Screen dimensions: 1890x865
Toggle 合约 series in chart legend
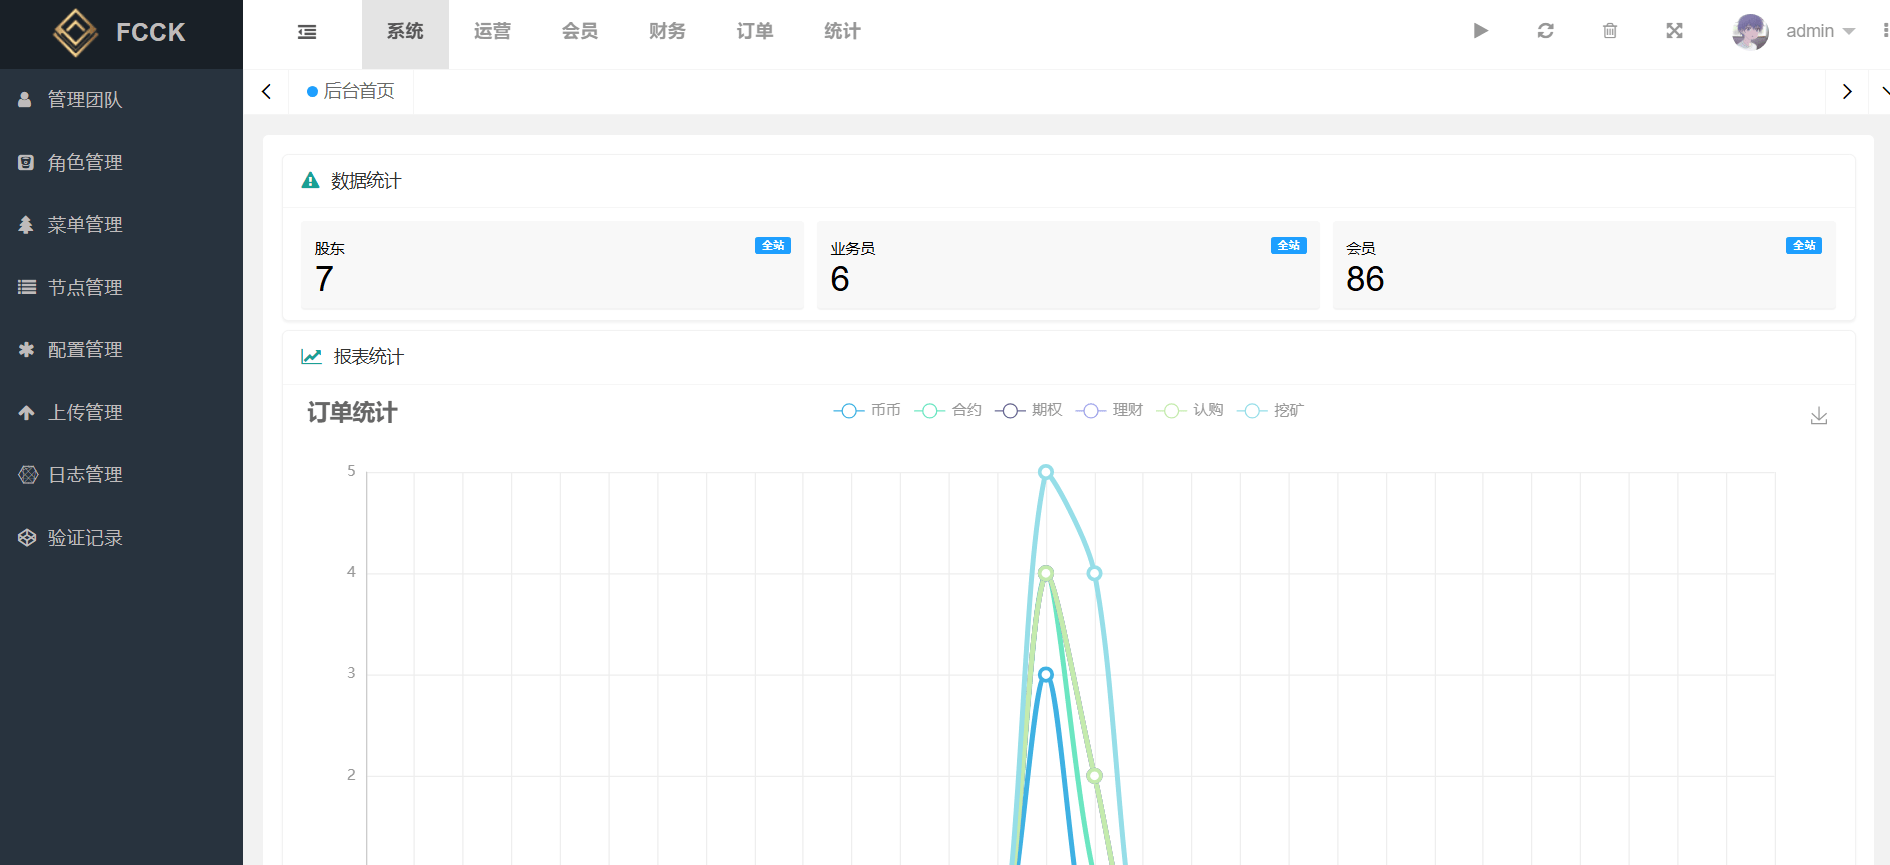click(948, 410)
